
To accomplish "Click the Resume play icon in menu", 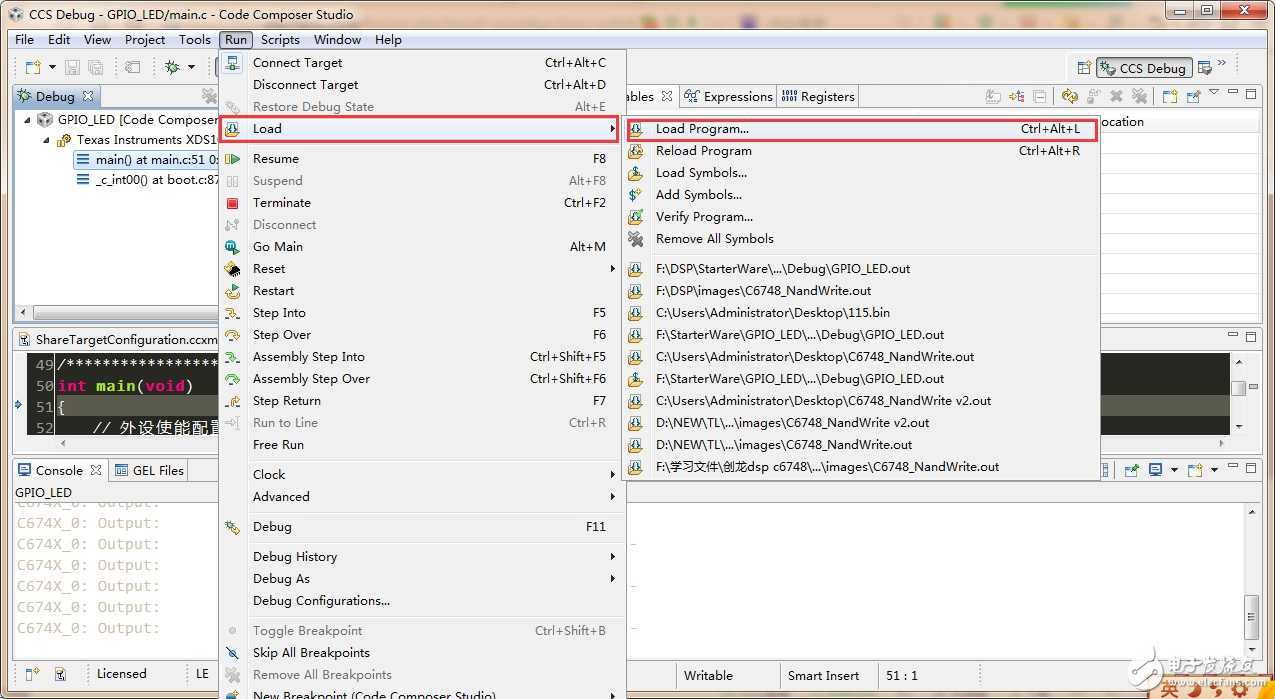I will 233,159.
